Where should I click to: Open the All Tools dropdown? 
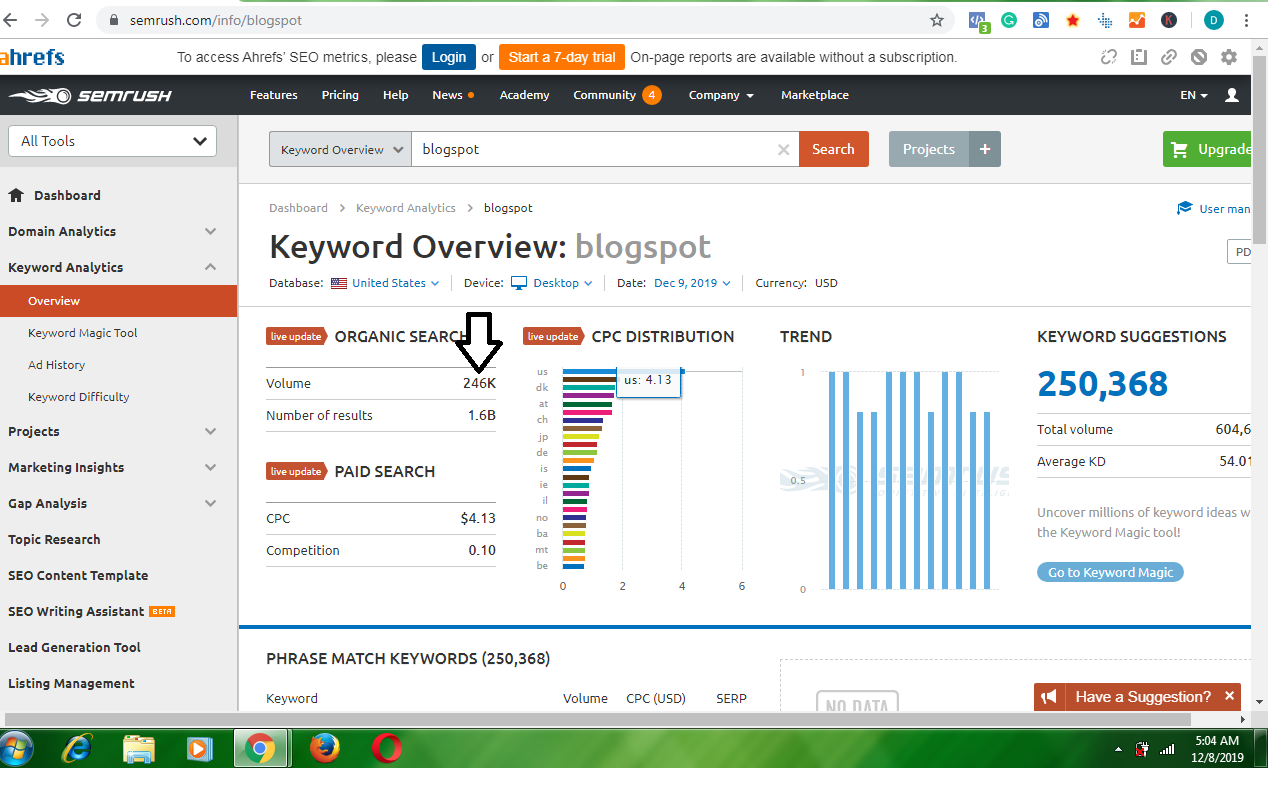coord(112,141)
